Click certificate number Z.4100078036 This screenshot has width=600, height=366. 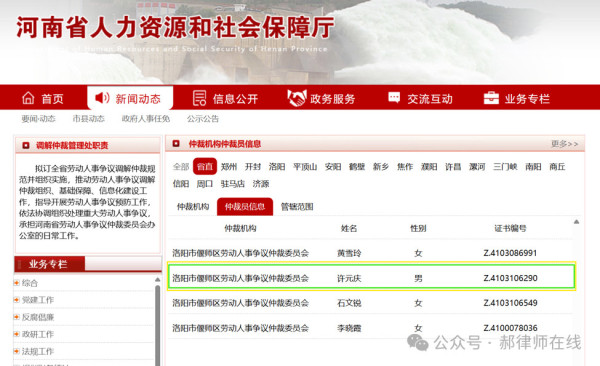point(510,328)
